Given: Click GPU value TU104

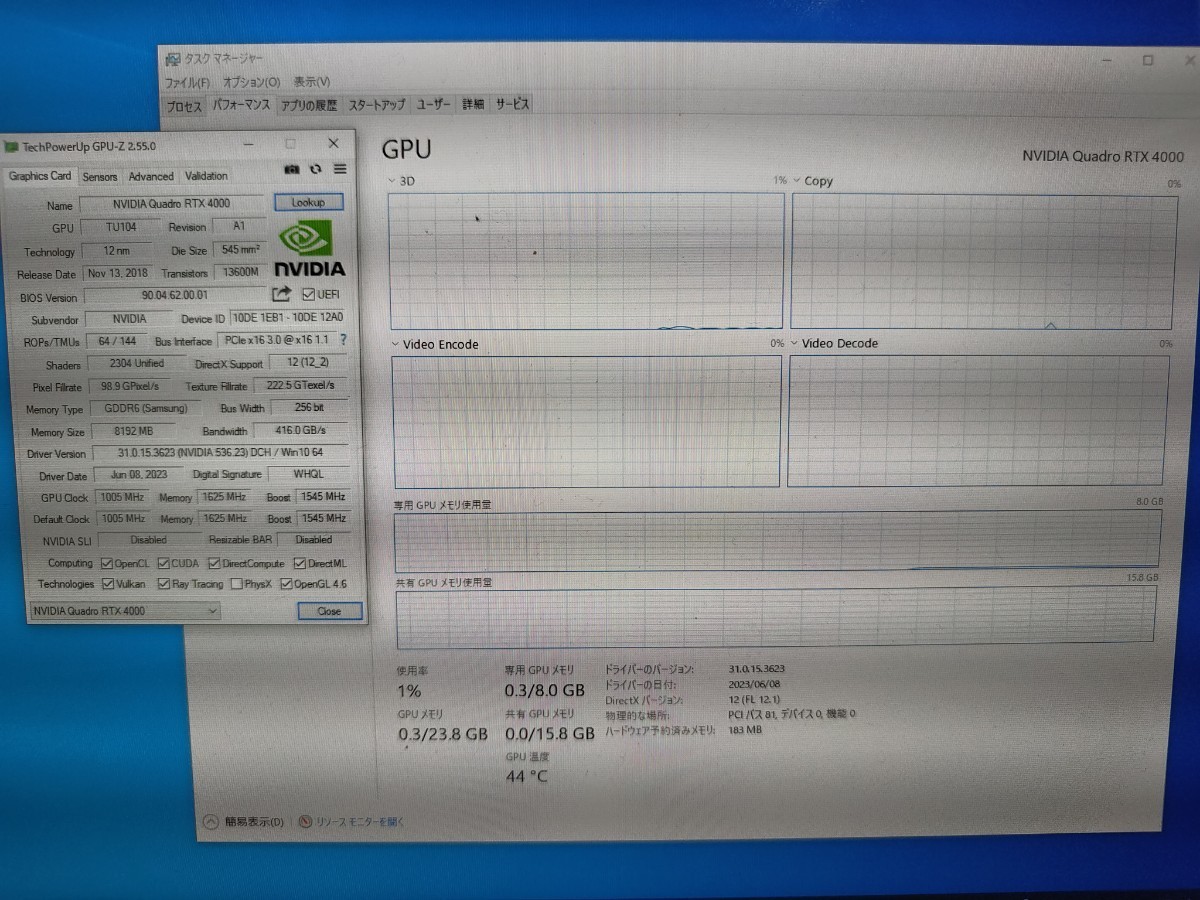Looking at the screenshot, I should point(121,227).
